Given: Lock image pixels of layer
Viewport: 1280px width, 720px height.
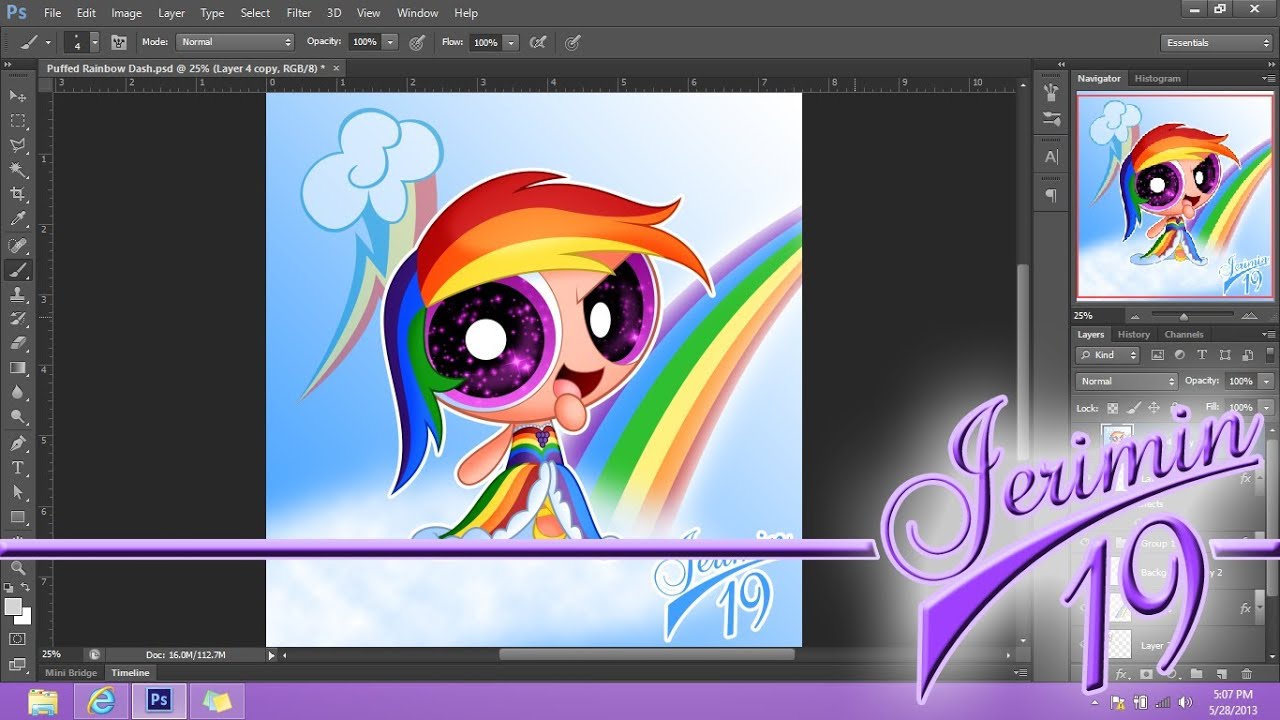Looking at the screenshot, I should [x=1133, y=408].
